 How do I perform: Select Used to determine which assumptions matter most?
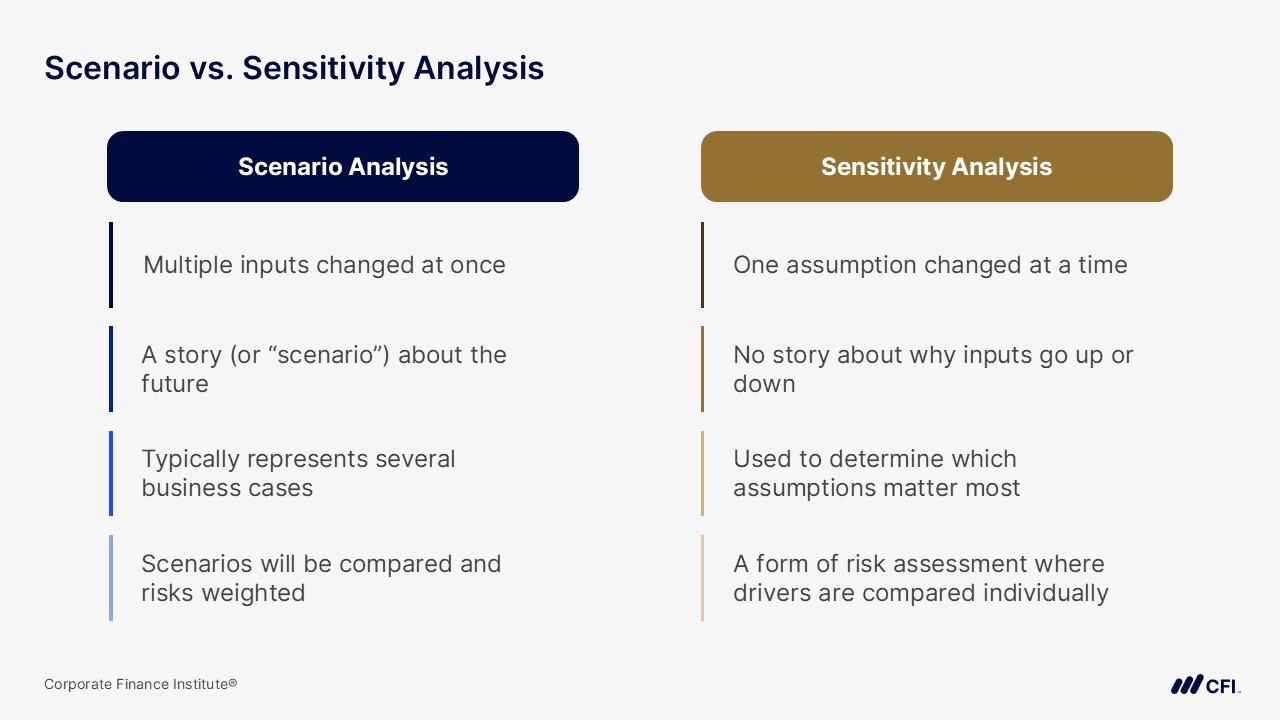tap(876, 473)
